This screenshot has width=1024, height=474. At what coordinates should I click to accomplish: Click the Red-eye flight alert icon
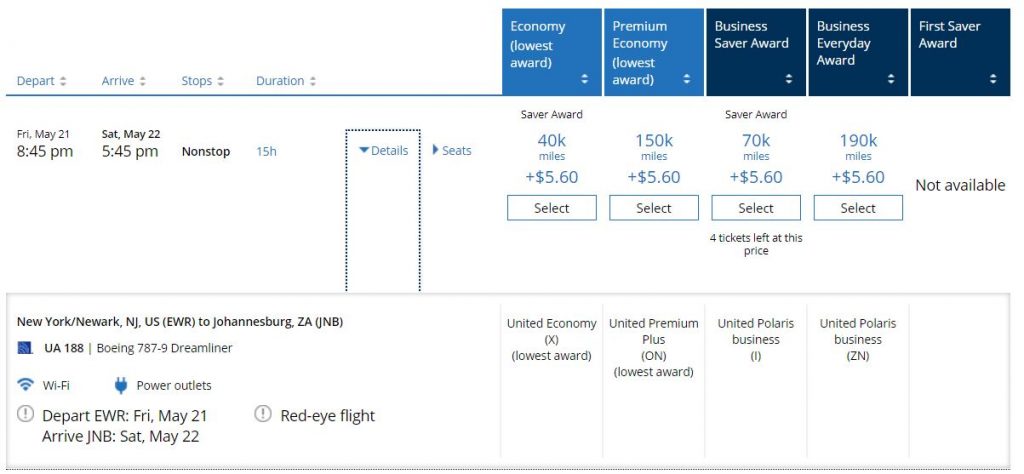263,414
